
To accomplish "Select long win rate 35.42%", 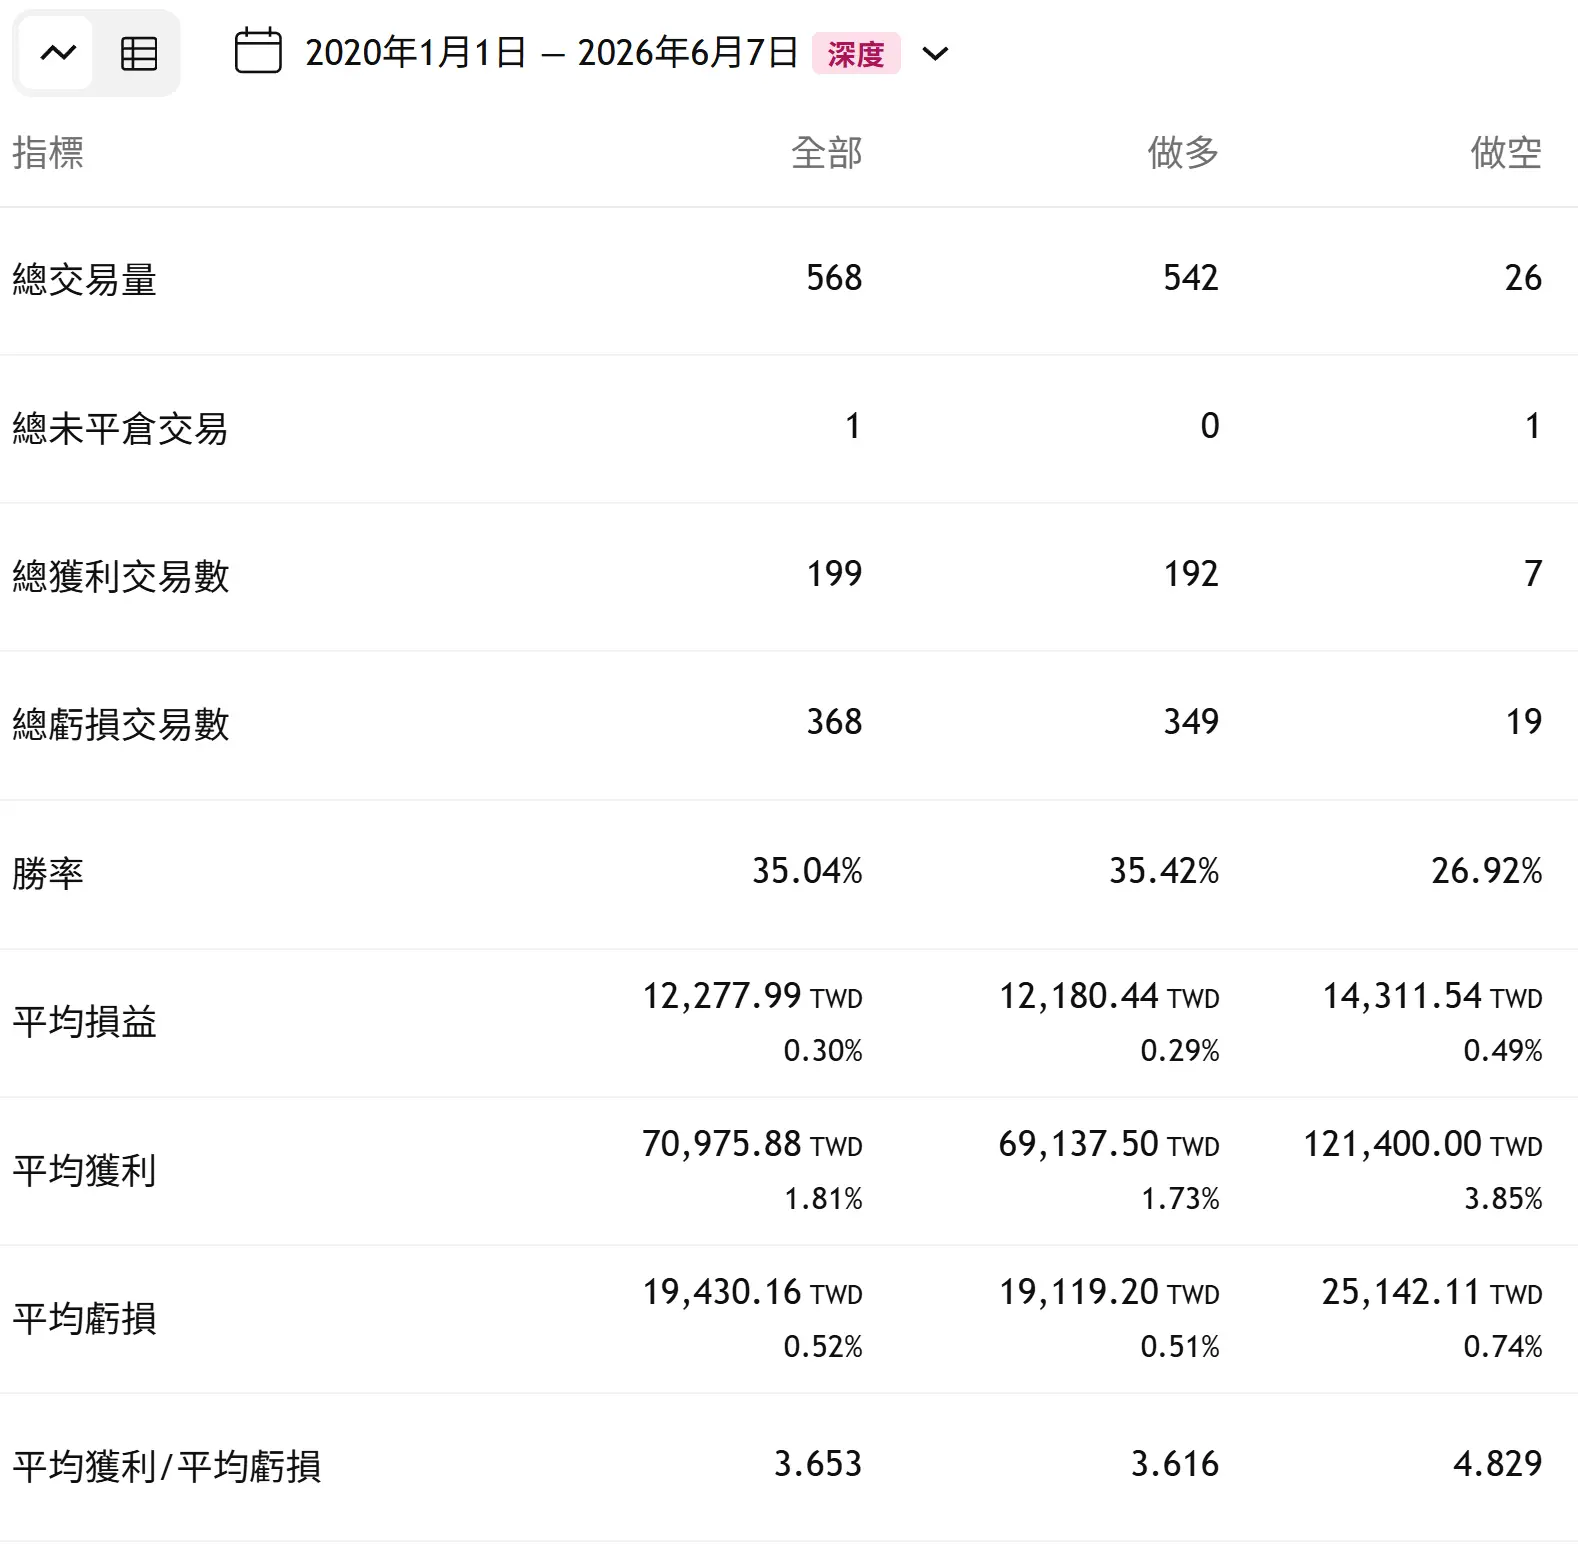I will [1164, 871].
